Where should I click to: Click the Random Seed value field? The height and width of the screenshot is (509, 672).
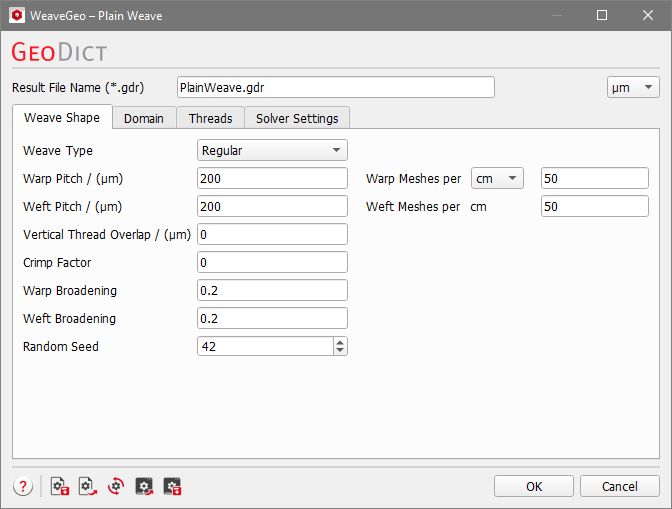point(265,346)
